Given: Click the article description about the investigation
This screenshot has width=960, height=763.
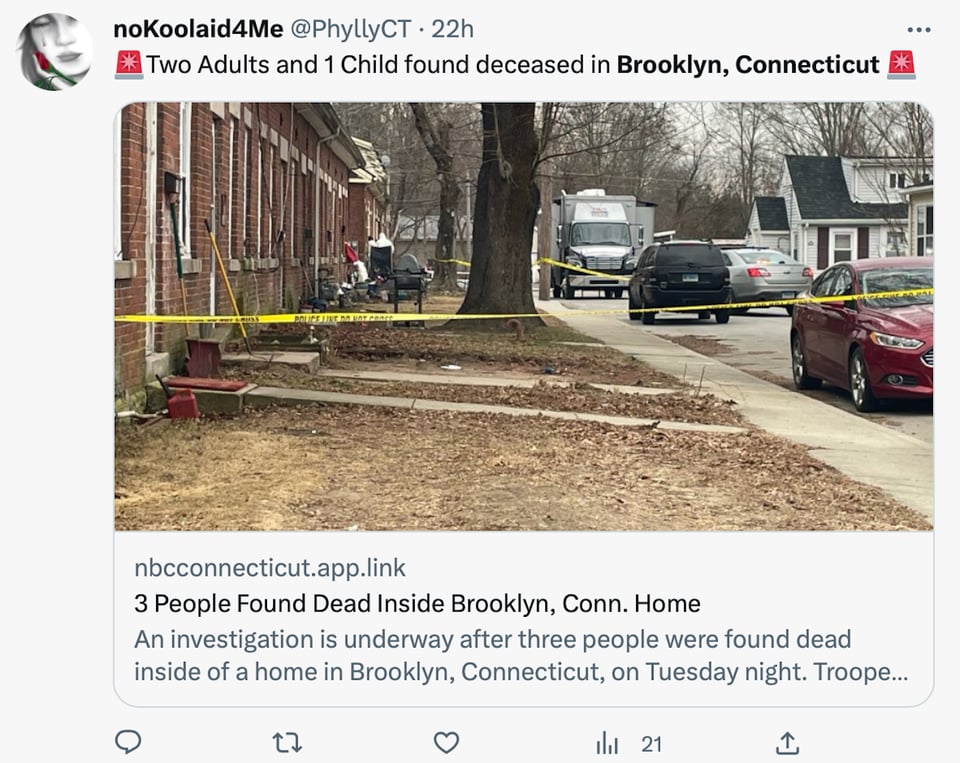Looking at the screenshot, I should coord(521,655).
